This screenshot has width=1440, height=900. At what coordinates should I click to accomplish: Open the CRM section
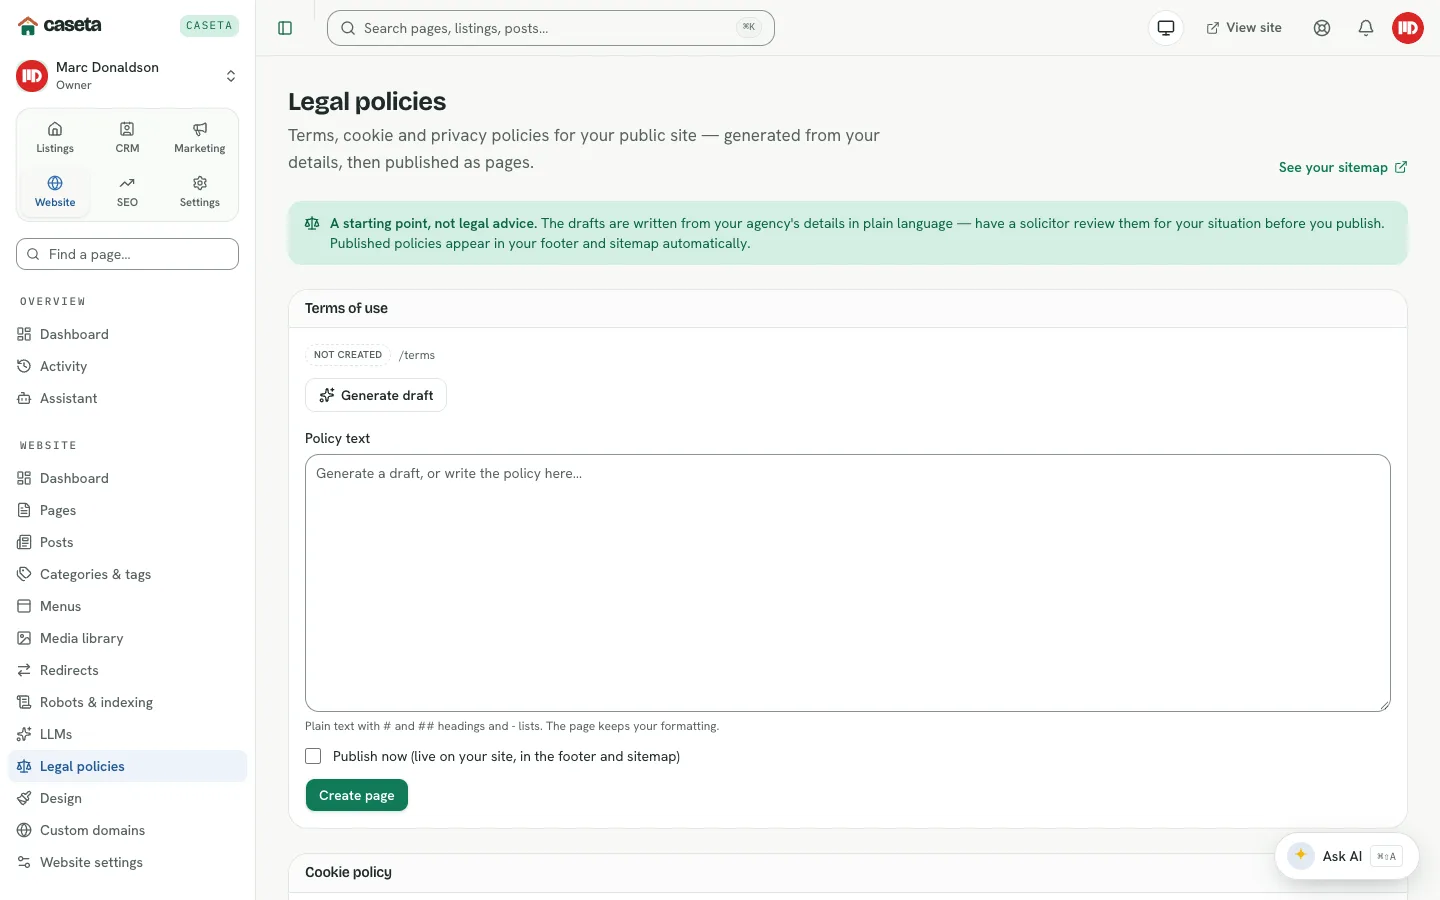(x=127, y=138)
